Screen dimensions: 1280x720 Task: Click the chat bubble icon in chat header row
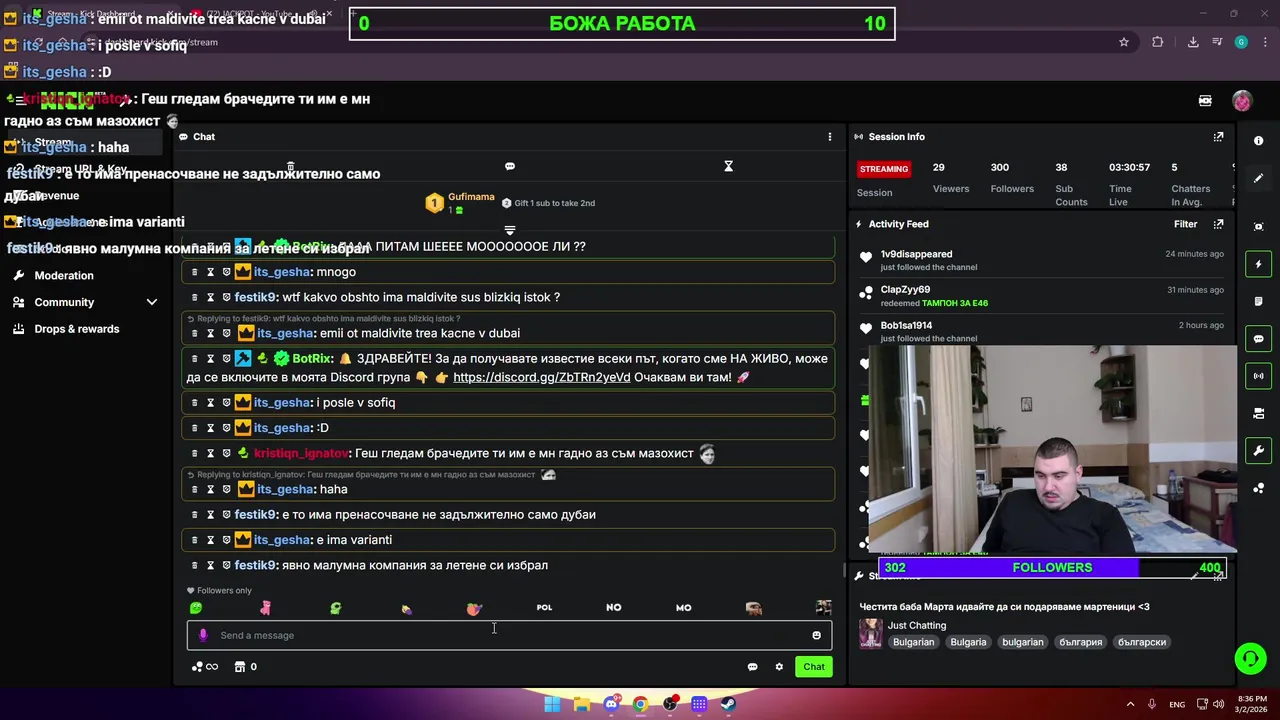[x=510, y=166]
